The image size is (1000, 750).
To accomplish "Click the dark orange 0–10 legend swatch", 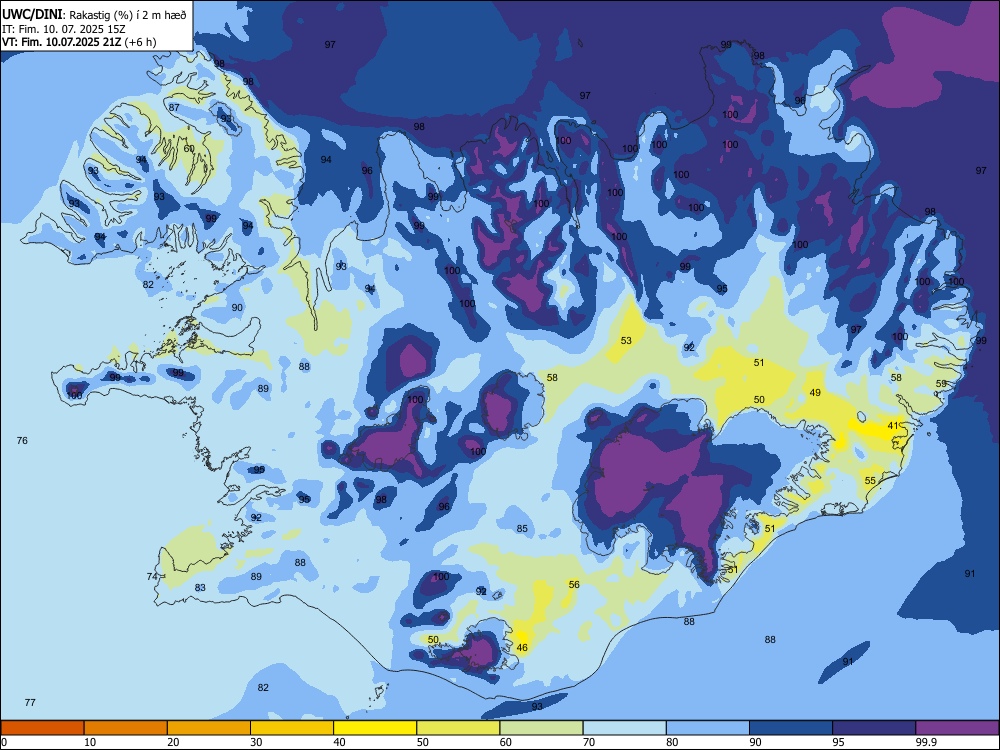I will pyautogui.click(x=42, y=728).
